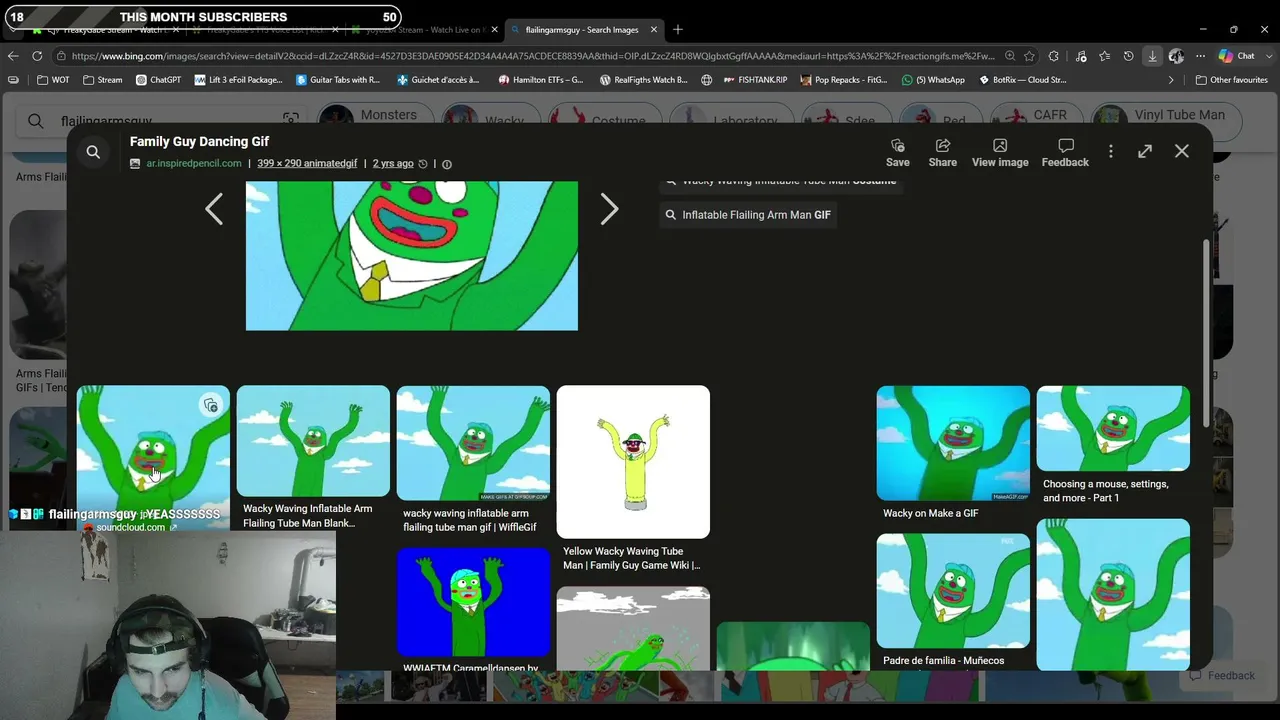Open Guitar Tabs bookmark
This screenshot has width=1280, height=720.
coord(338,80)
